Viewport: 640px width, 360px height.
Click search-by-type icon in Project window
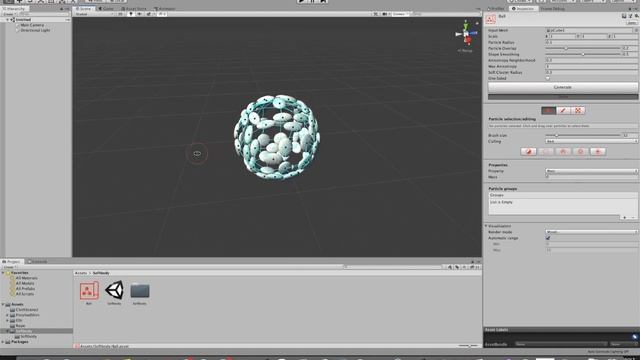450,267
